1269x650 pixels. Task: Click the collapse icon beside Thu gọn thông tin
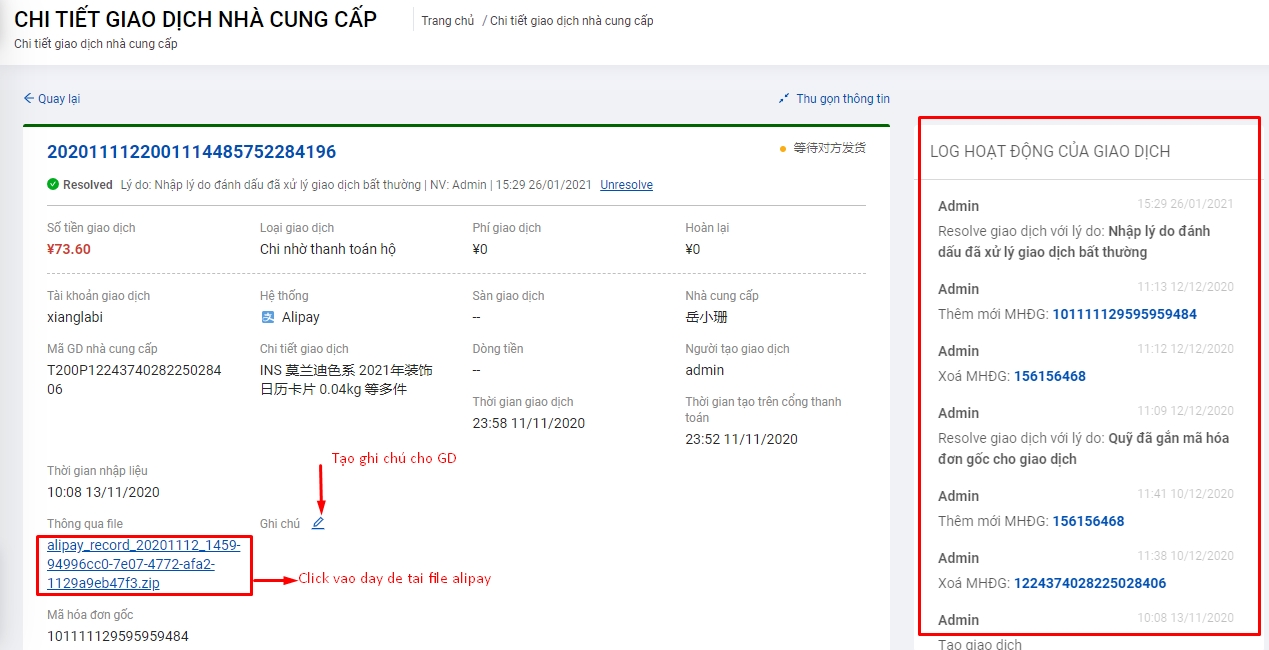pyautogui.click(x=784, y=99)
